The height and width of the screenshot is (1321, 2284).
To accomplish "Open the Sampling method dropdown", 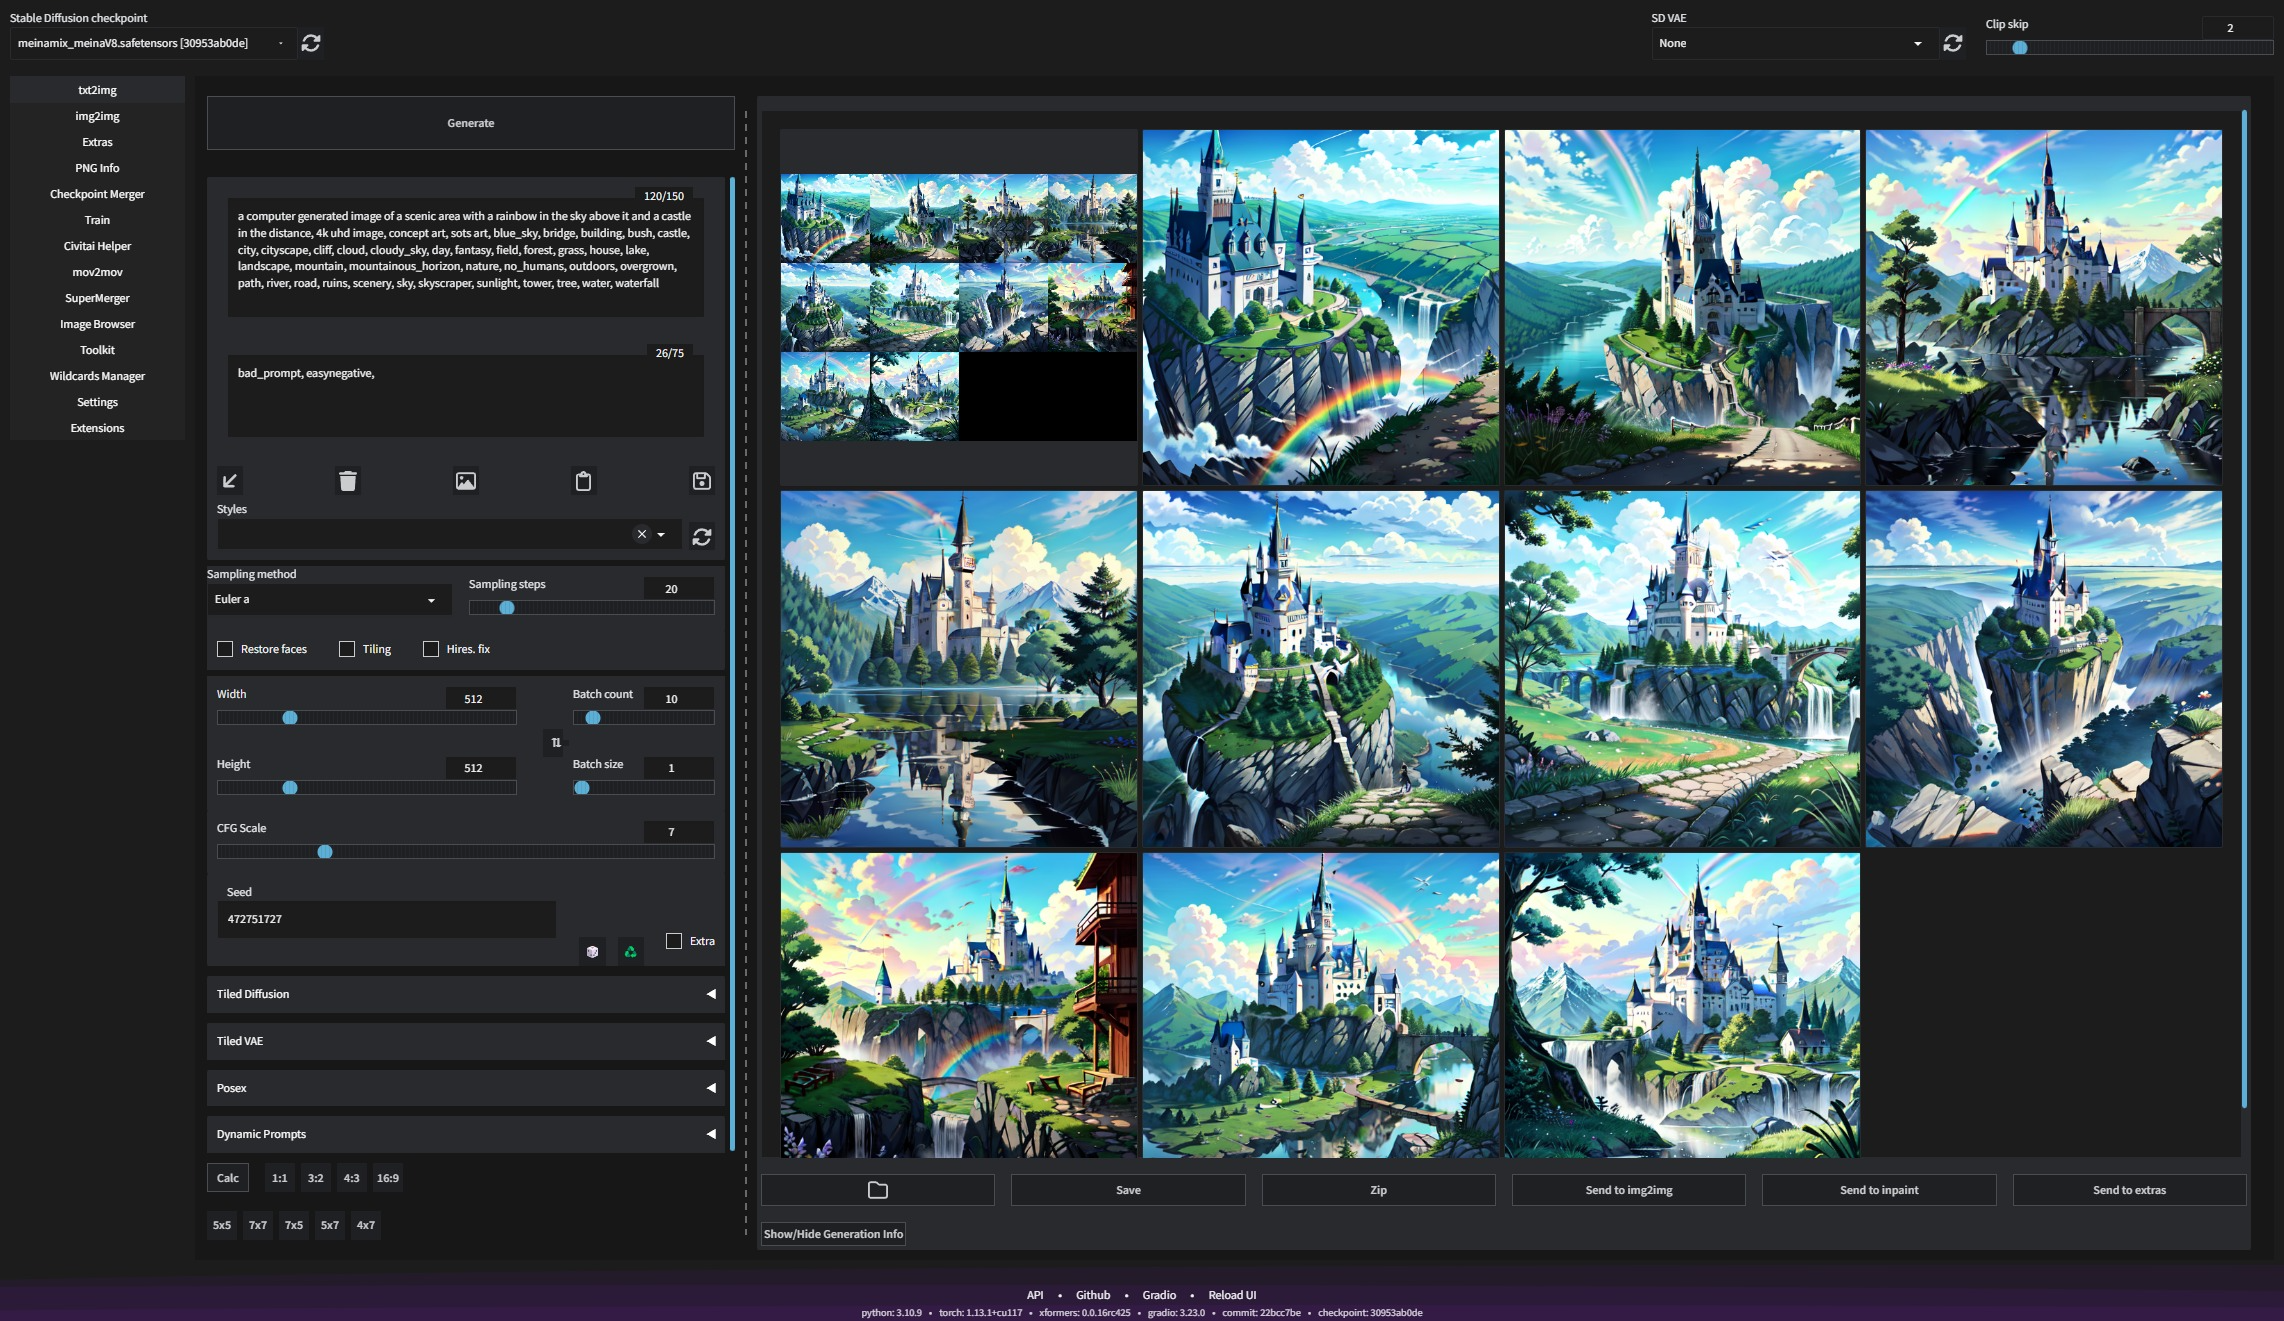I will coord(328,599).
